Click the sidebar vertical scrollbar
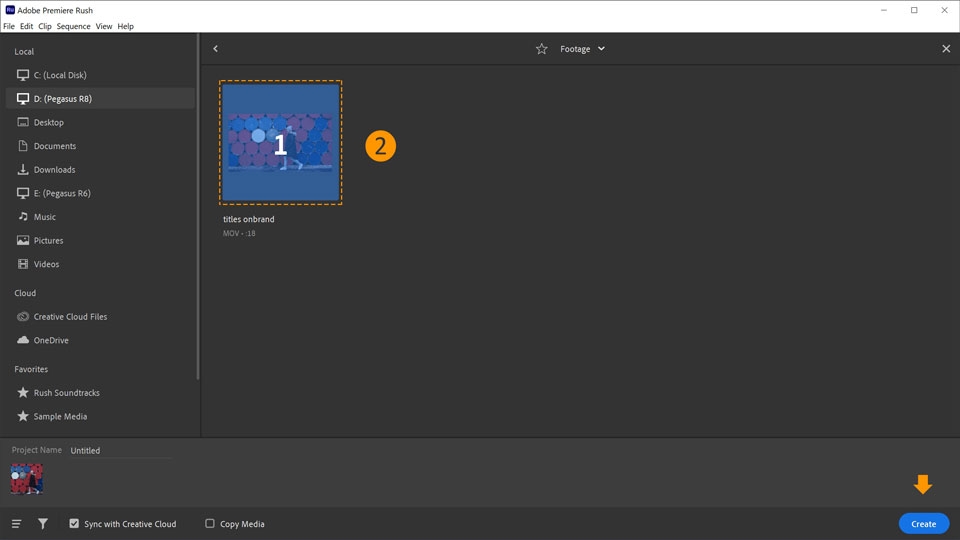 pyautogui.click(x=198, y=207)
